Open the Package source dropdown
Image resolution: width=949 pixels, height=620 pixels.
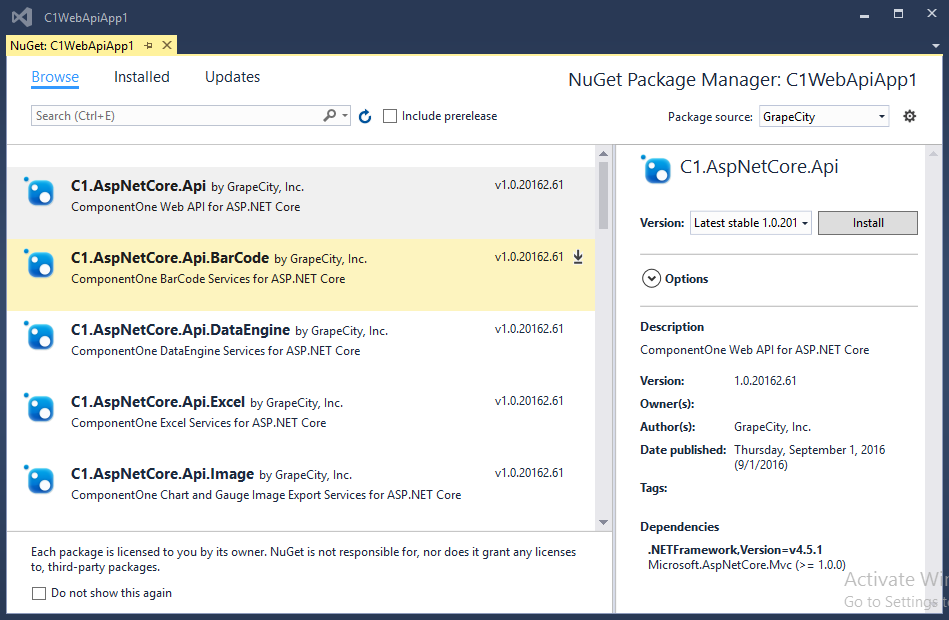[x=824, y=117]
